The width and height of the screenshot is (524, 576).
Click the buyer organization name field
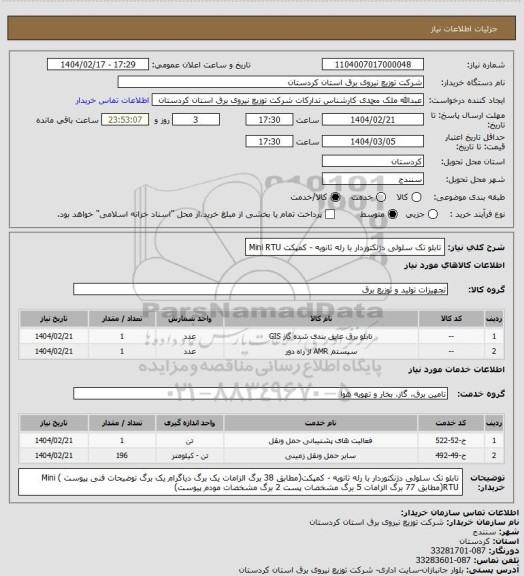270,82
